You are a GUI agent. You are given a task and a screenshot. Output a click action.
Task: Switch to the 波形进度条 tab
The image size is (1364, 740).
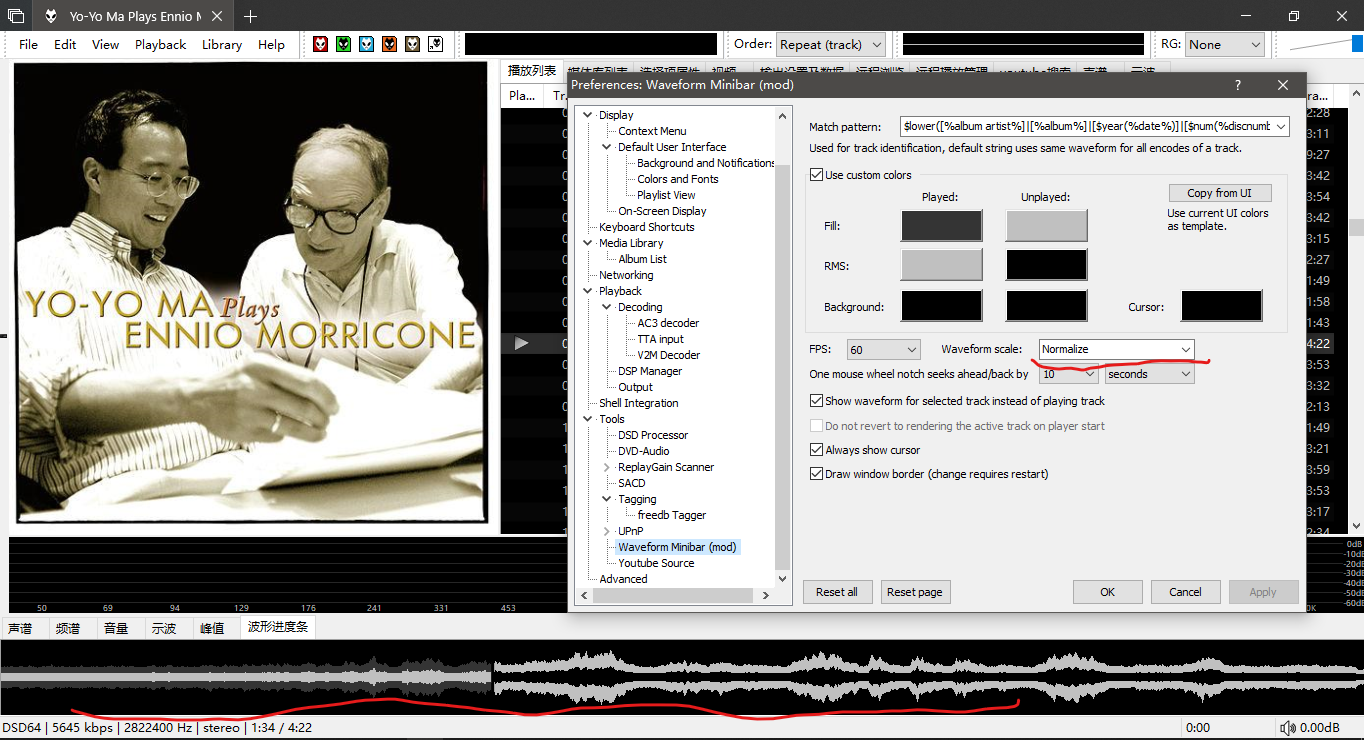click(278, 627)
